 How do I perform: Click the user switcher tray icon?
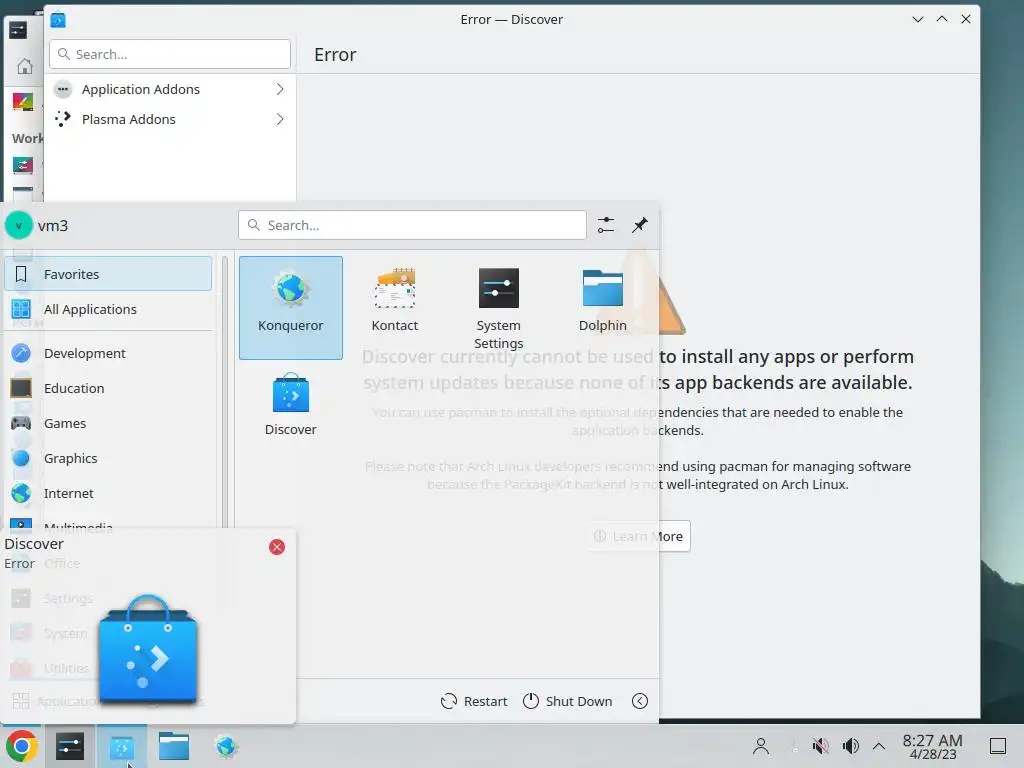761,746
